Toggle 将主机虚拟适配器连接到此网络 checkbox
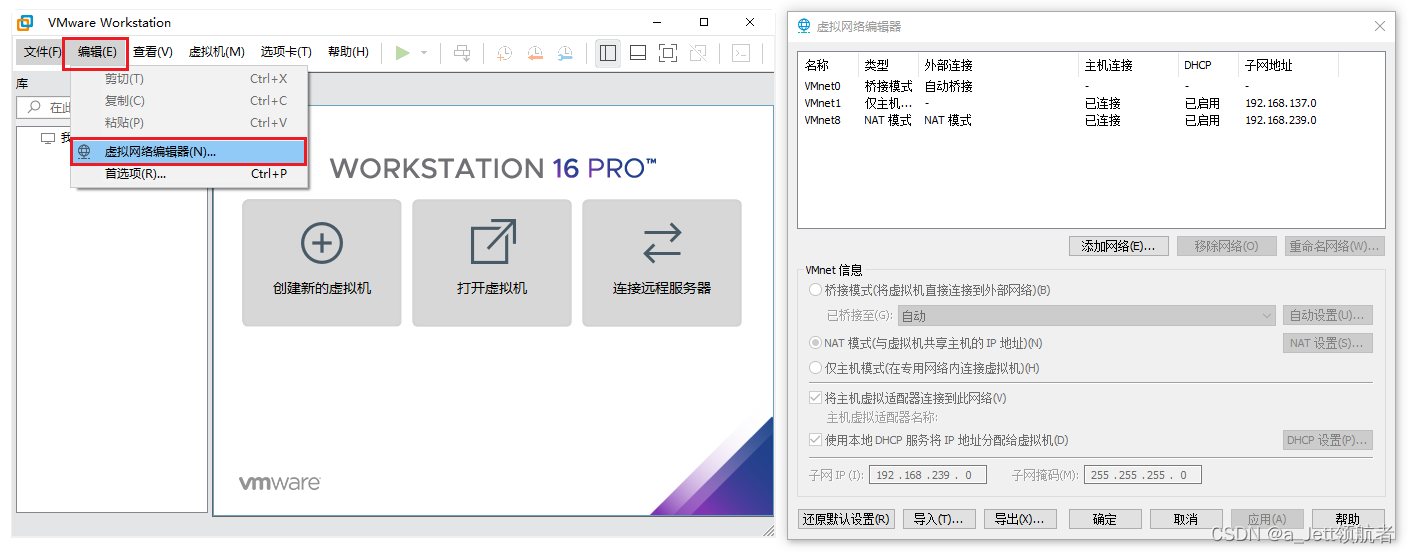 (x=815, y=398)
